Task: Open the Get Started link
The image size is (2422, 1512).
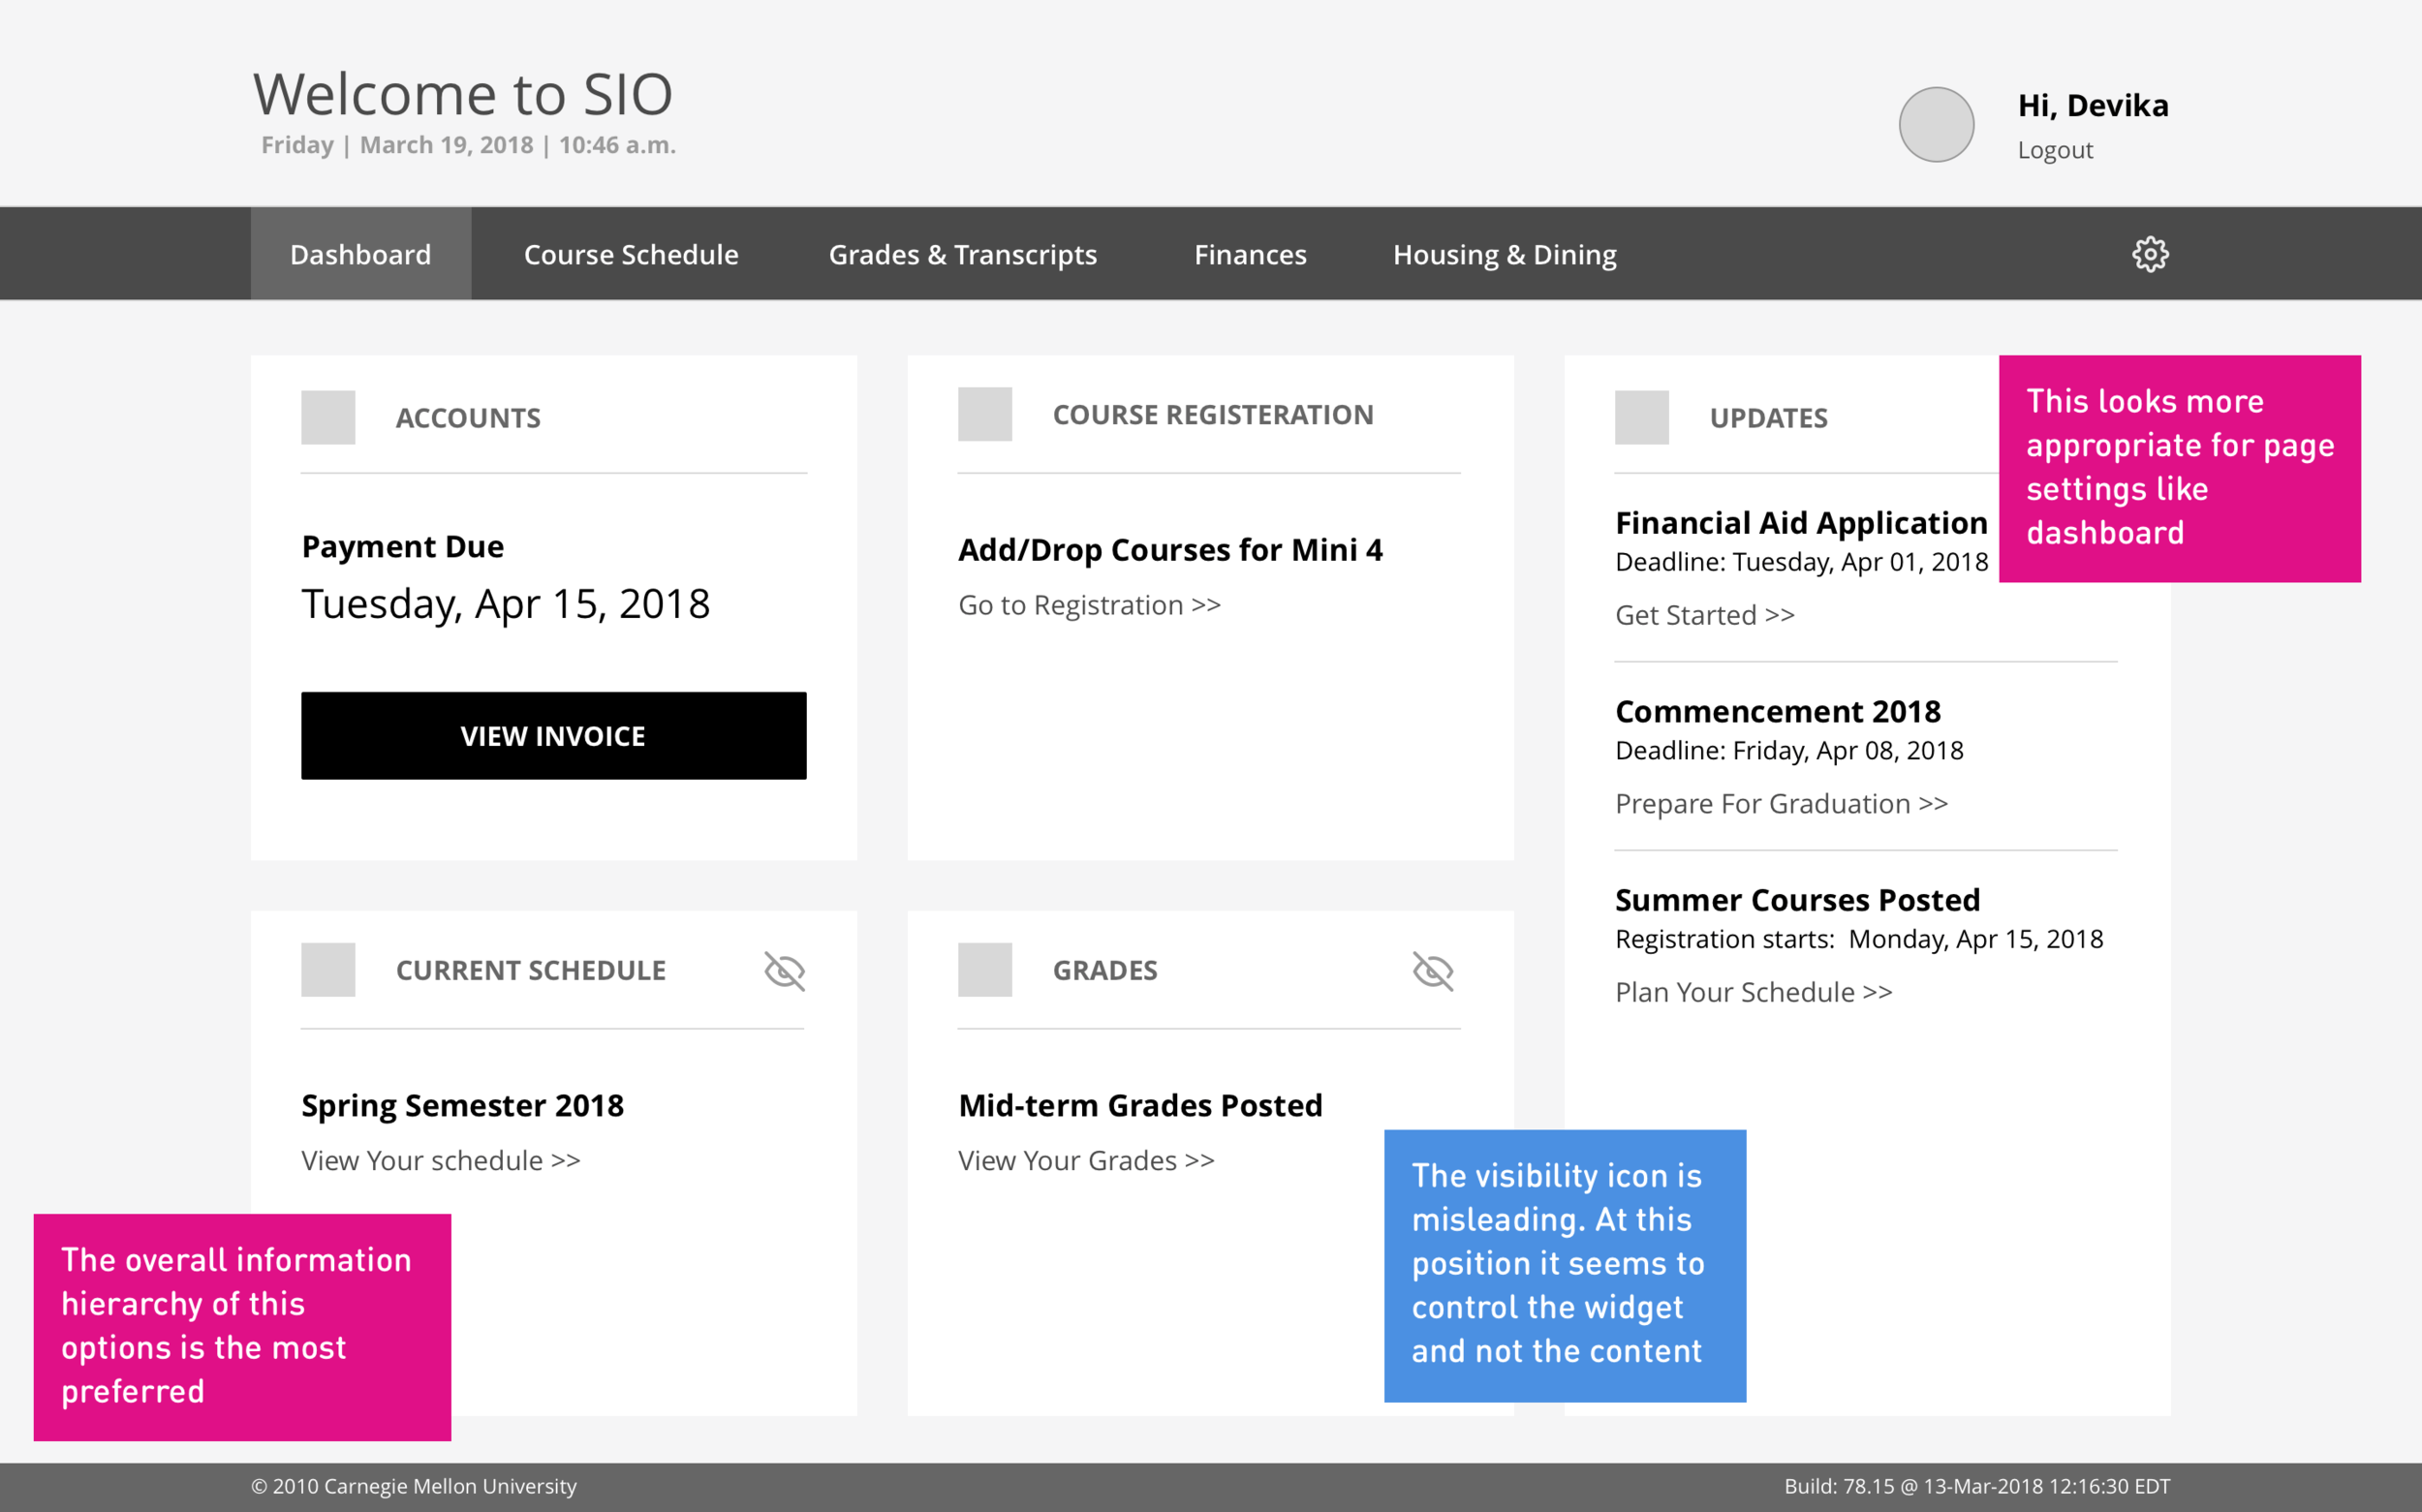Action: click(1705, 615)
